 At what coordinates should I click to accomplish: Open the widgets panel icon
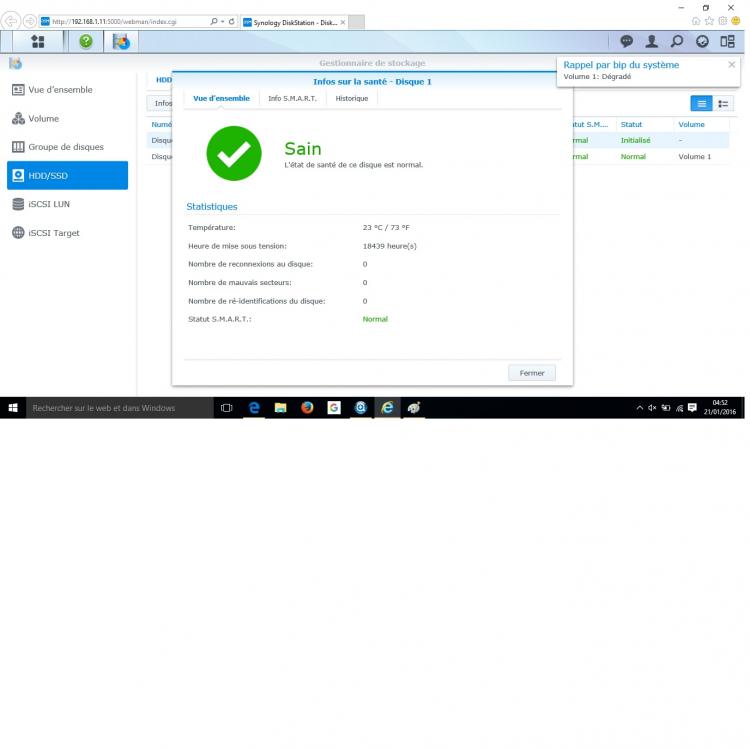click(x=702, y=41)
